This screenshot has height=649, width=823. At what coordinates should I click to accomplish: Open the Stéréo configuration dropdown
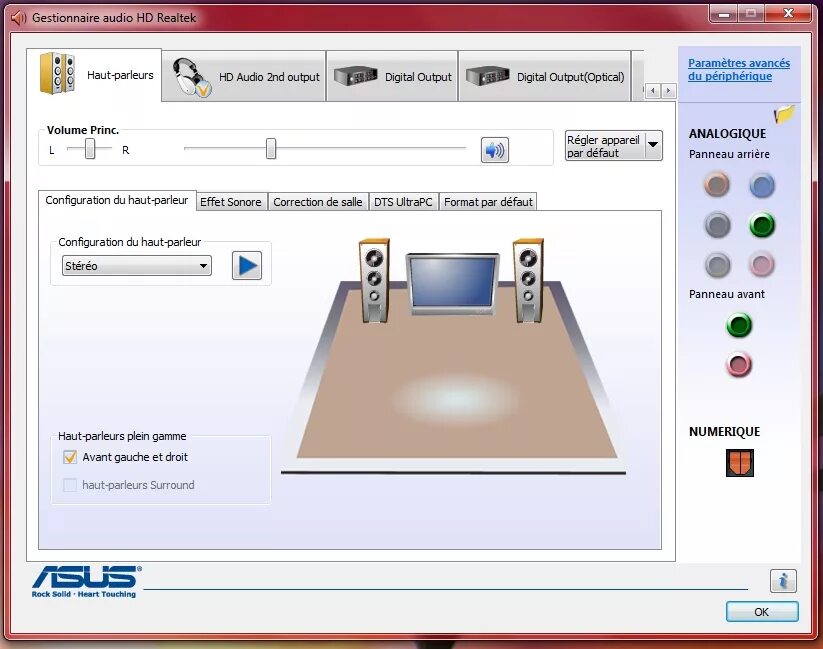click(136, 266)
